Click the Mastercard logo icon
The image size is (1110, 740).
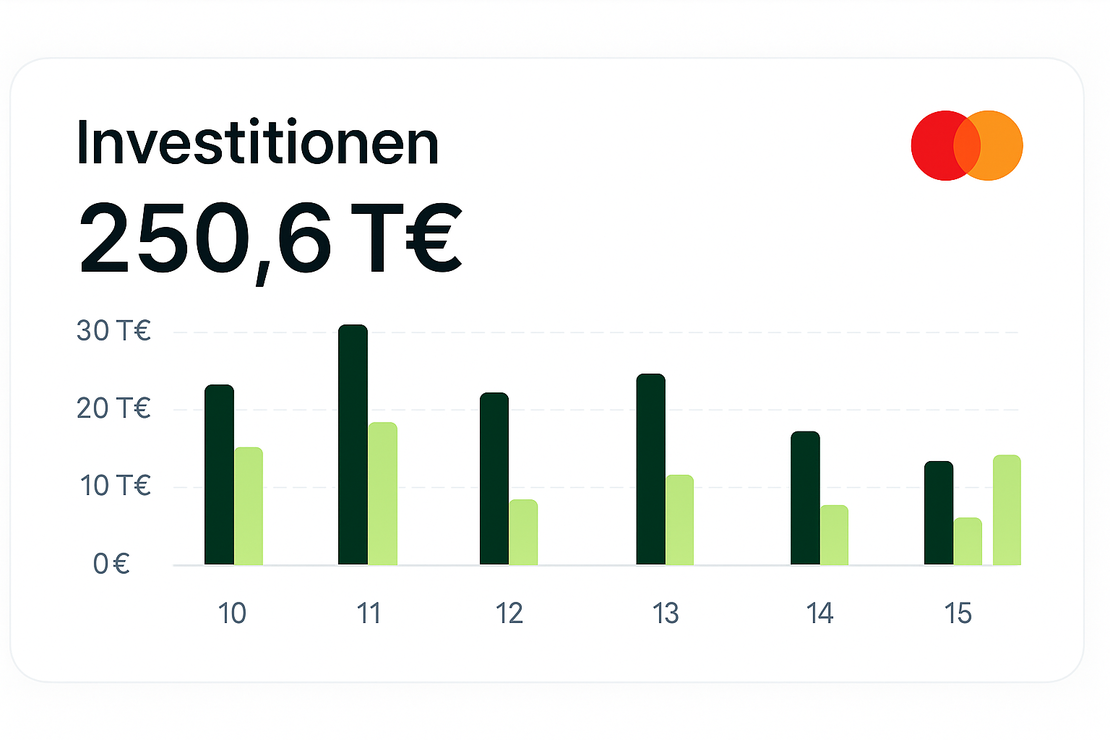point(966,145)
